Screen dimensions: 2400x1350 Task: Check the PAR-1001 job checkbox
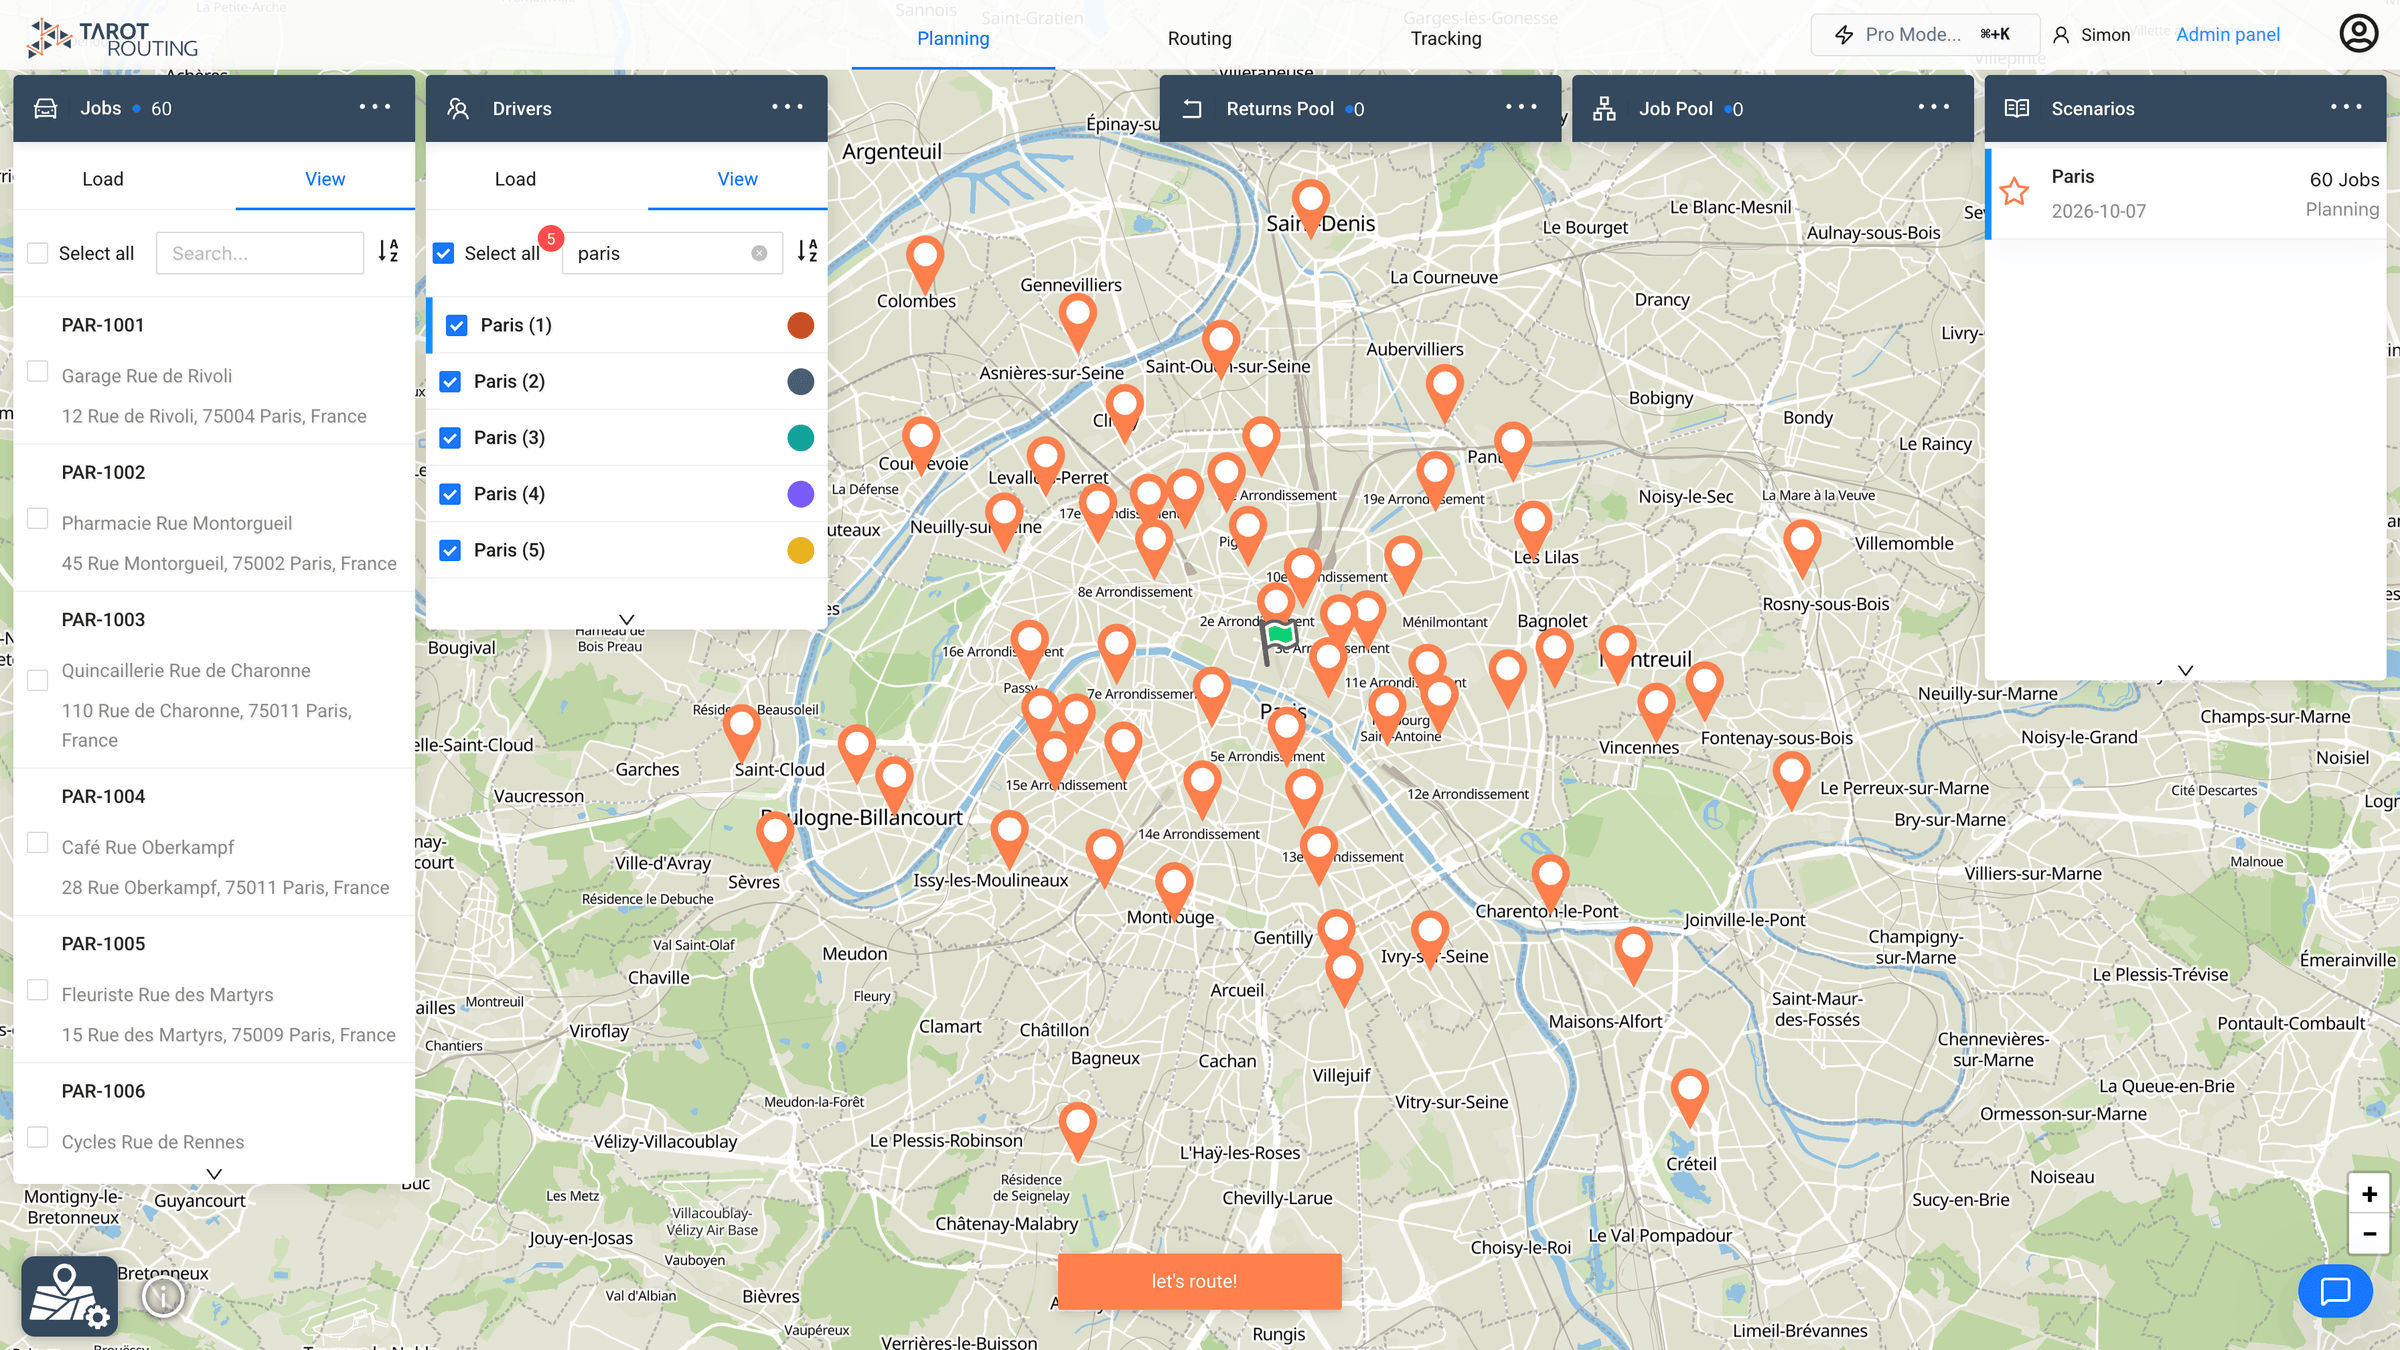pyautogui.click(x=38, y=371)
